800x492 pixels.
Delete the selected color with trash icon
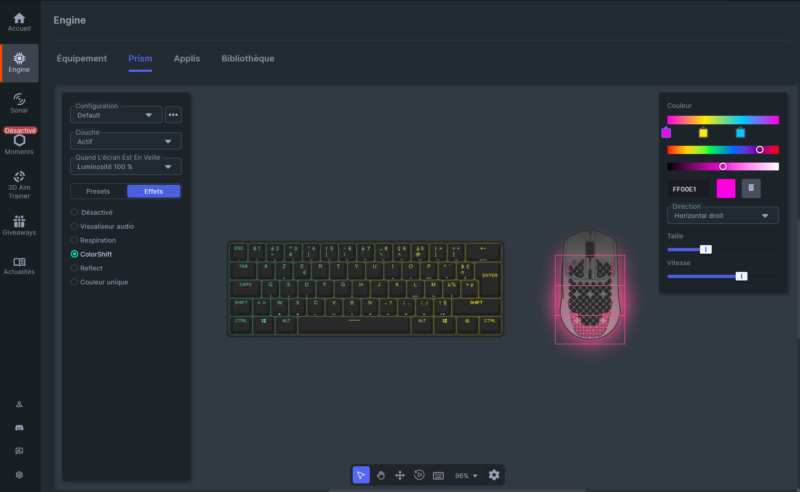[751, 188]
